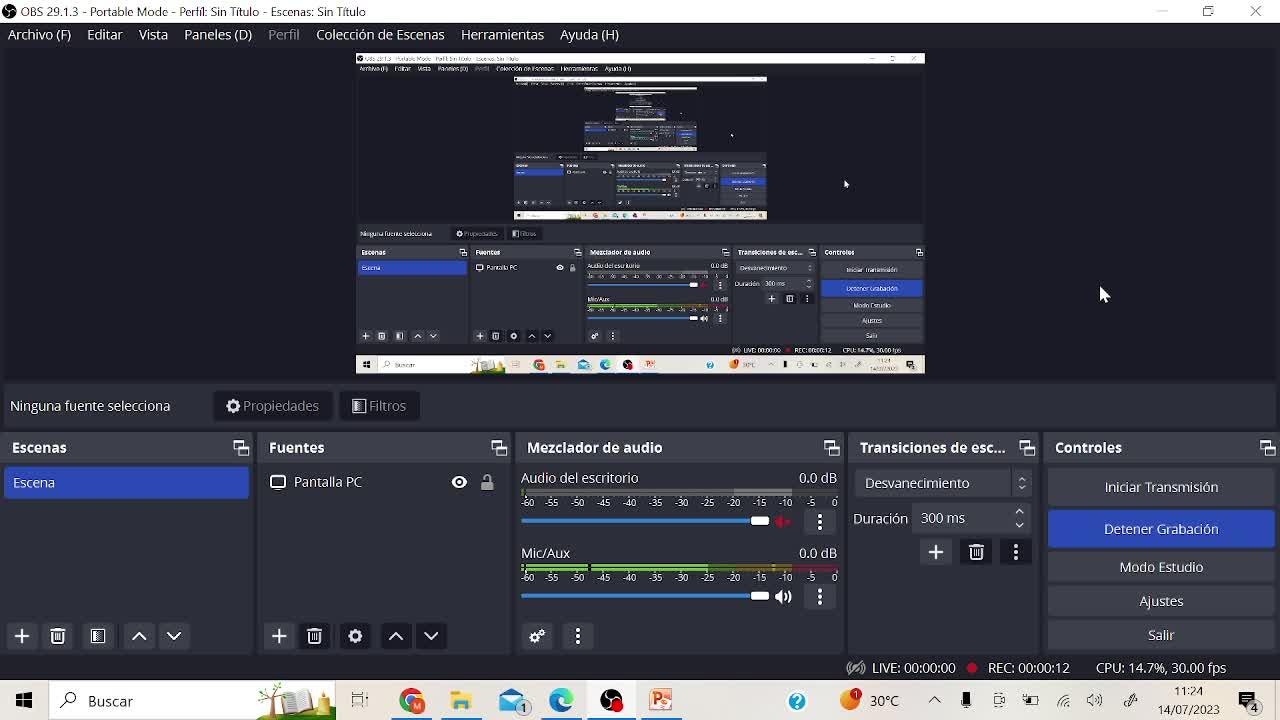This screenshot has height=720, width=1280.
Task: Move source down in Fuentes list
Action: click(431, 636)
